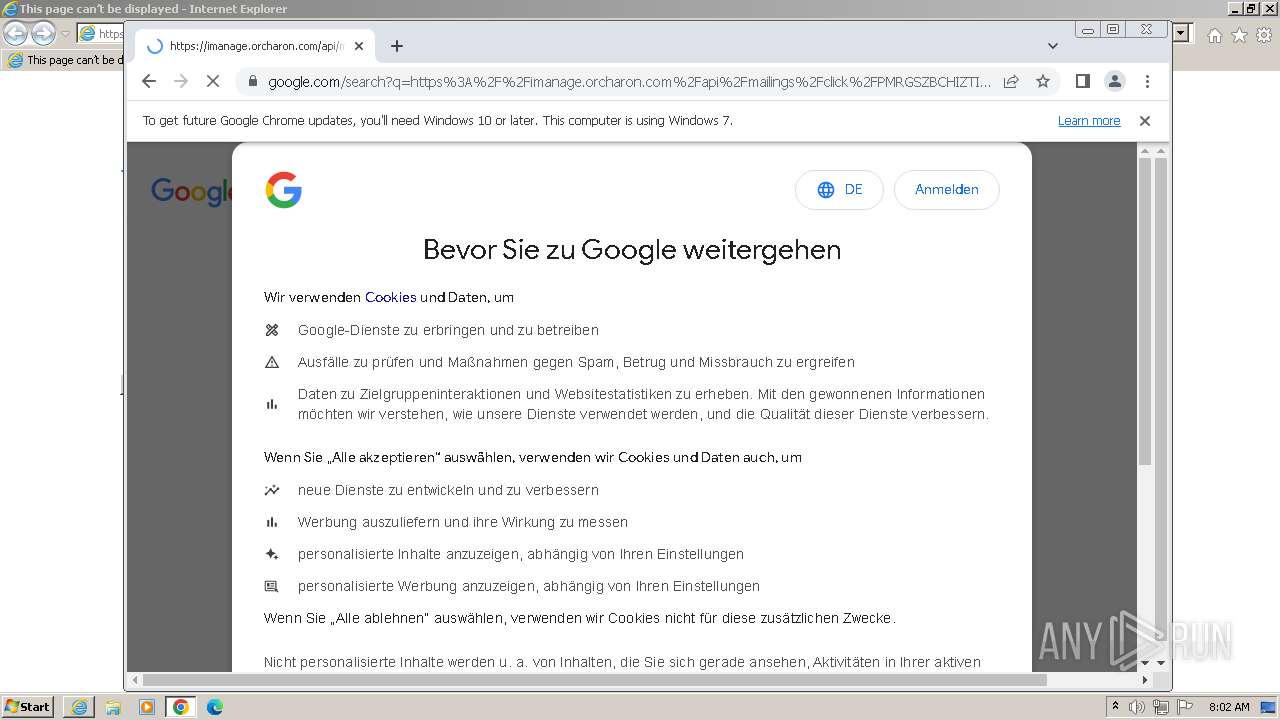Open Windows Explorer folder in taskbar

(113, 707)
